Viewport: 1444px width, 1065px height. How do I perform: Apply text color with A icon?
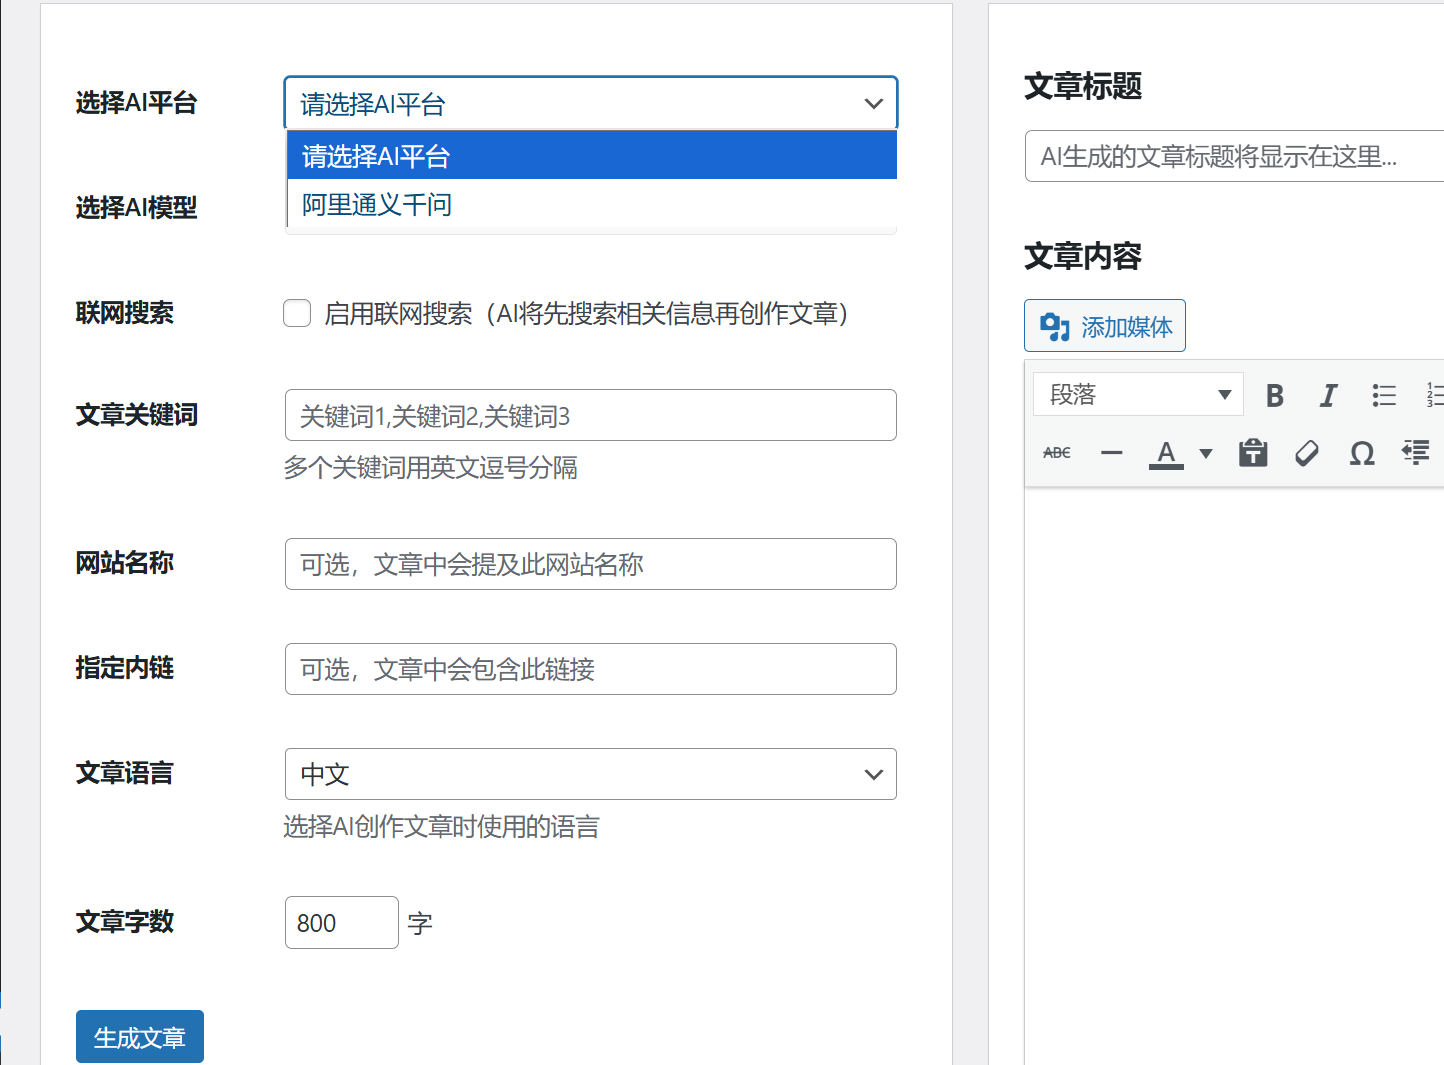pos(1166,453)
